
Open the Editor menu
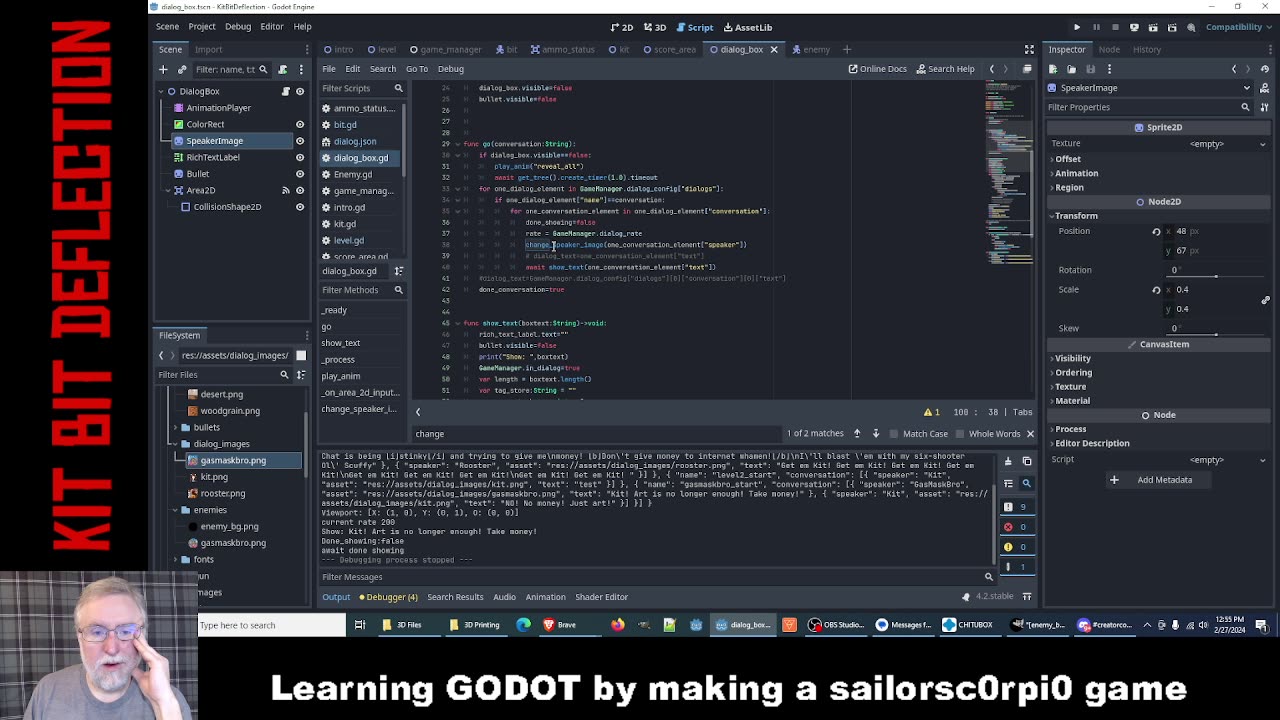pos(272,27)
